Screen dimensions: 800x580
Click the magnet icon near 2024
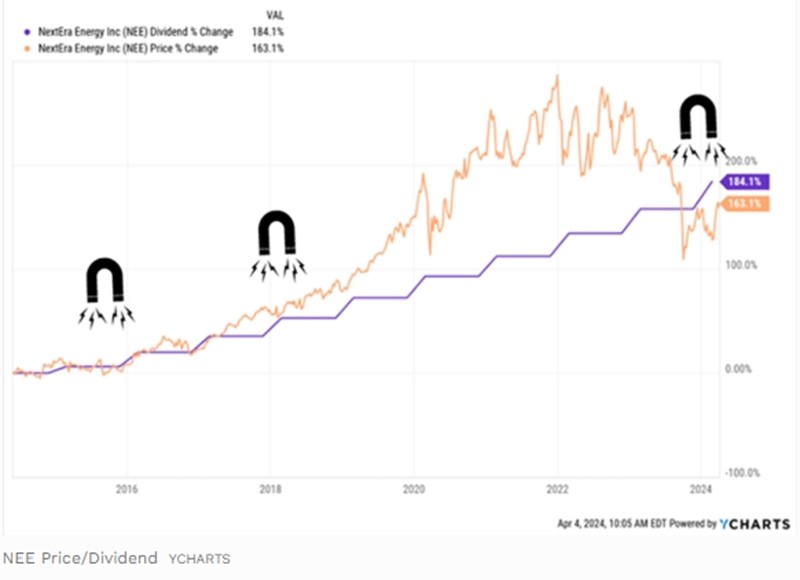700,120
